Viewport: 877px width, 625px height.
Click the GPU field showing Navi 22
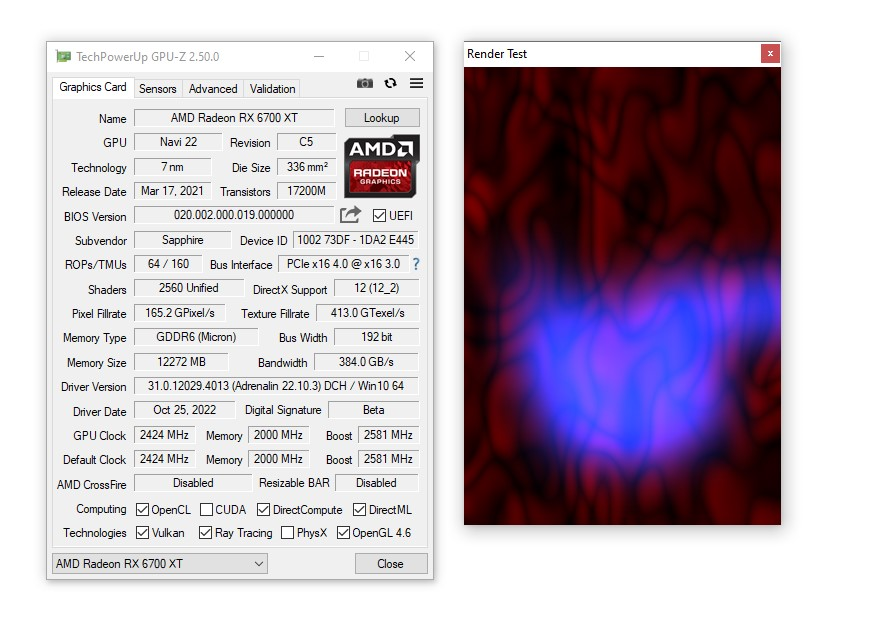point(178,142)
